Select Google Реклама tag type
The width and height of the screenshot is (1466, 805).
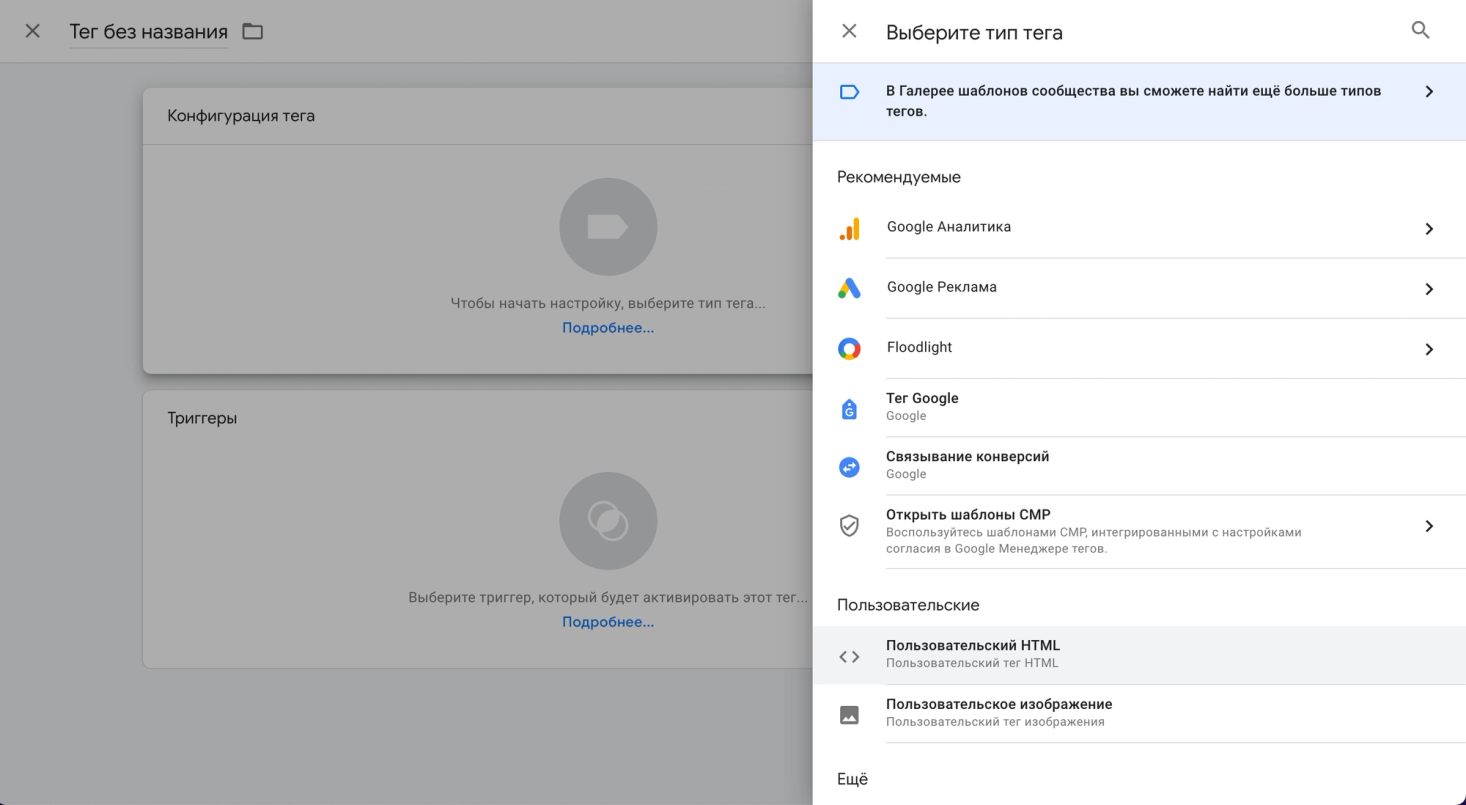1139,288
